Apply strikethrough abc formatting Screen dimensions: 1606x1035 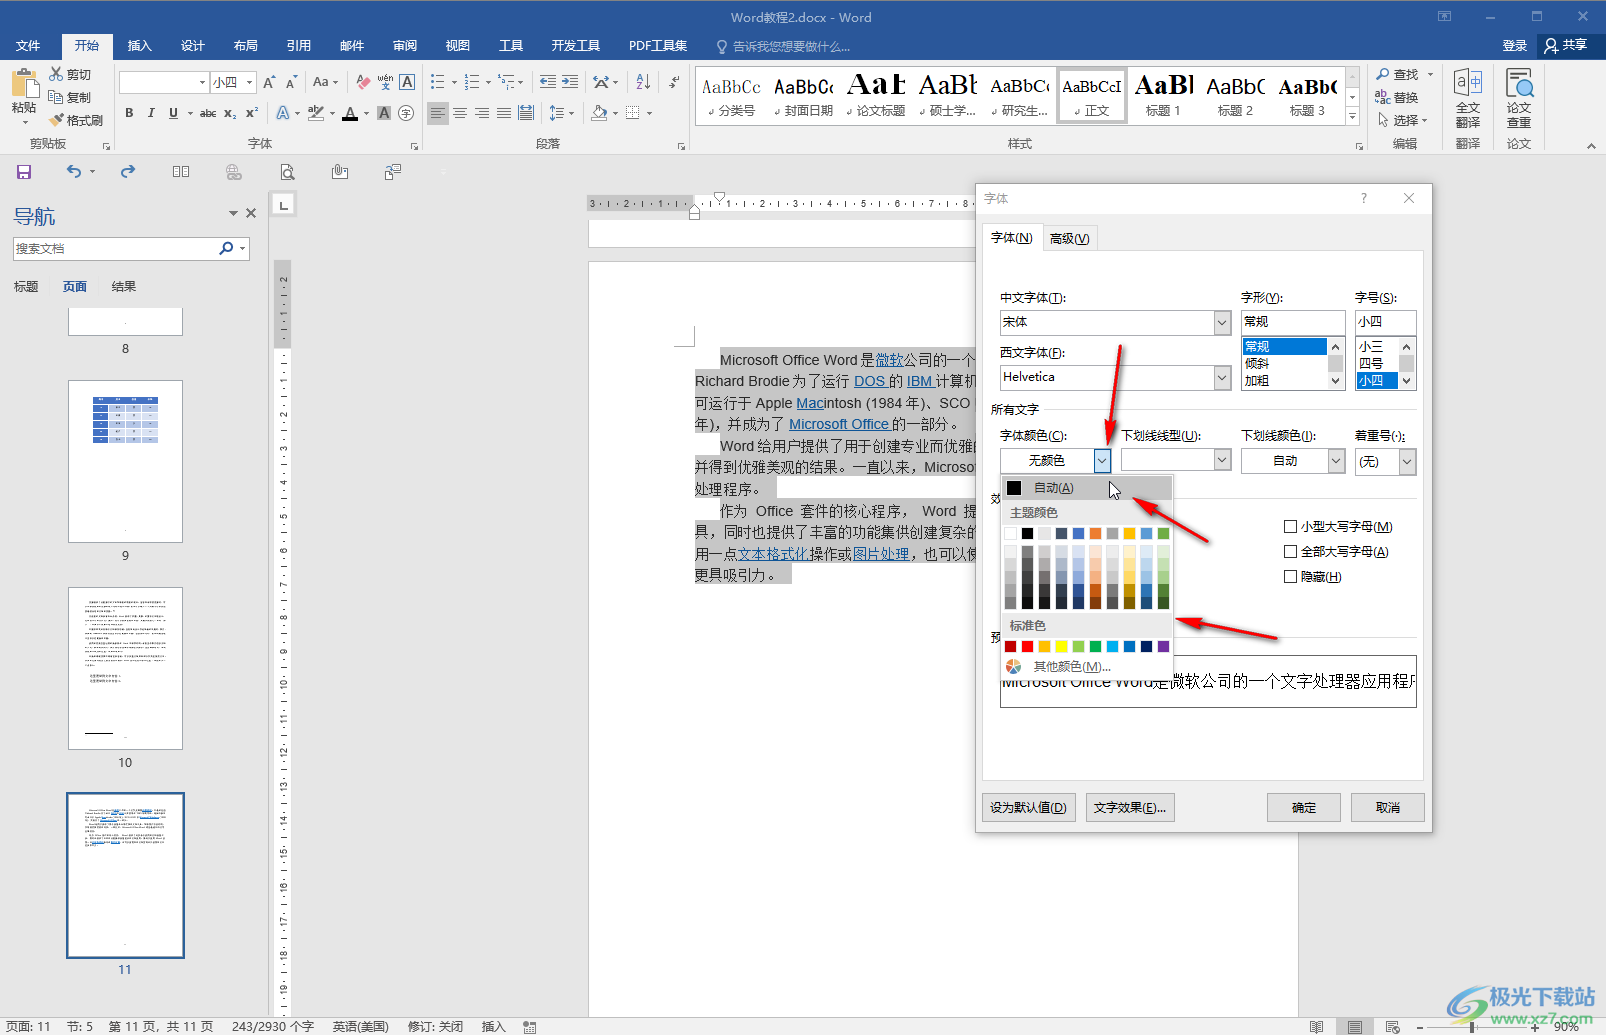pyautogui.click(x=208, y=113)
